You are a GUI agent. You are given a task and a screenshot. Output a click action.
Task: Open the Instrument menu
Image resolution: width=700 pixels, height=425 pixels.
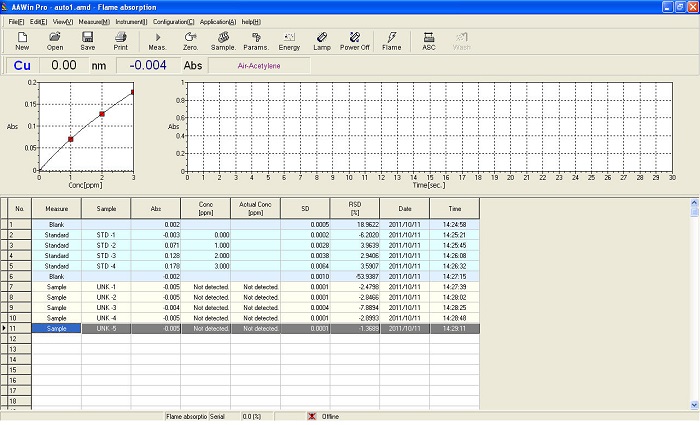tap(131, 21)
